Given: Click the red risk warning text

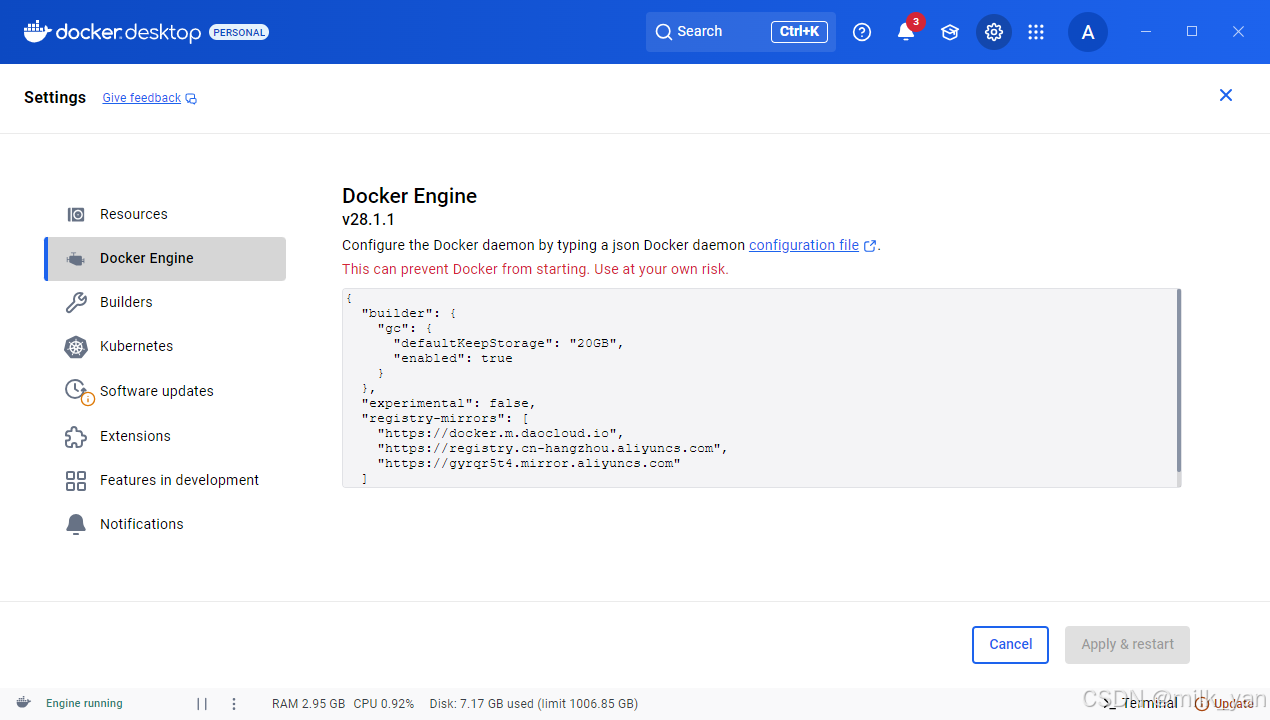Looking at the screenshot, I should coord(535,269).
